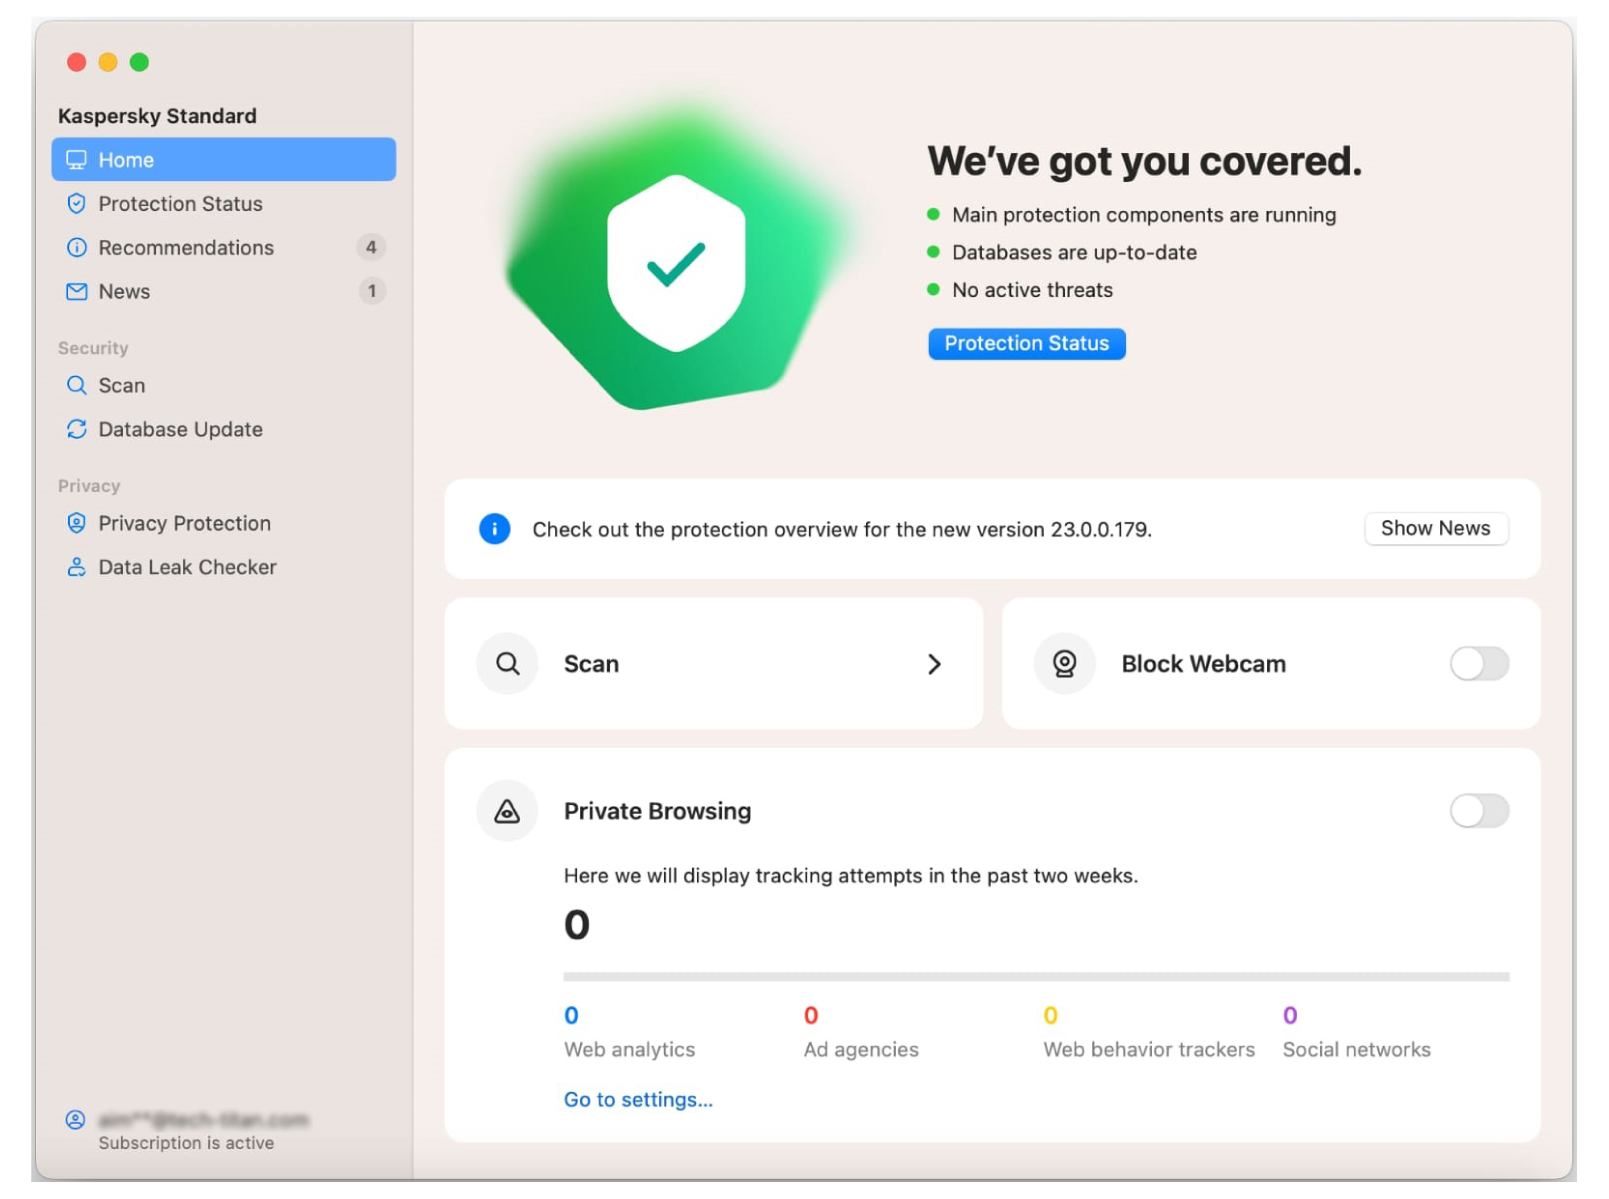1609x1199 pixels.
Task: Click the Database Update refresh icon
Action: 76,429
